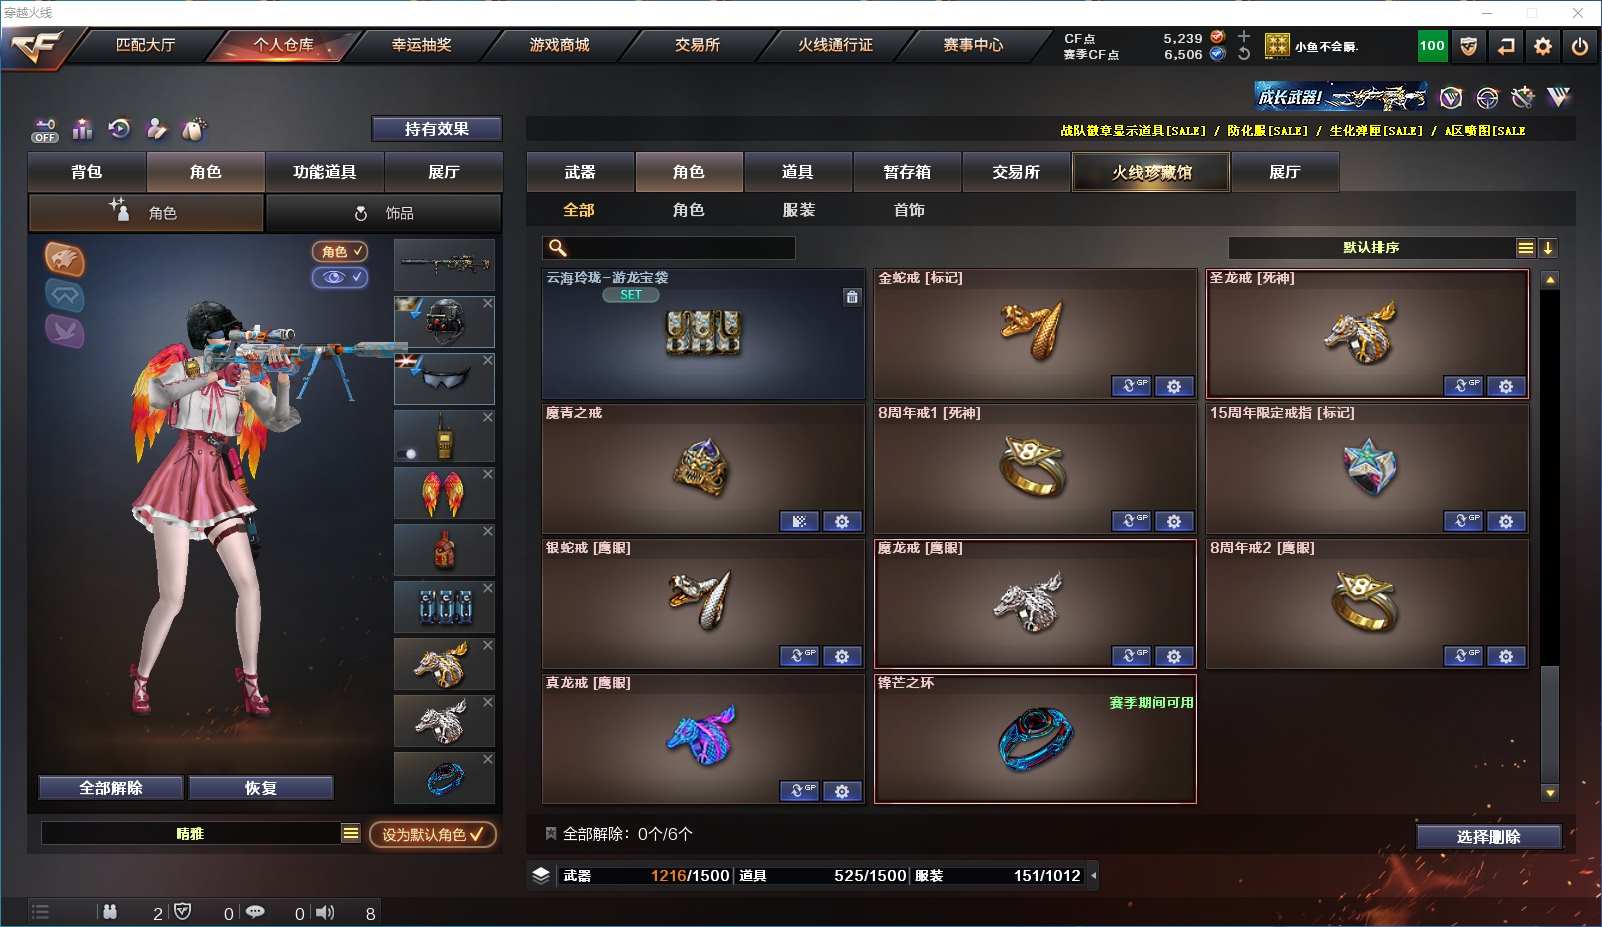Click 选择删除 button
This screenshot has height=927, width=1602.
pyautogui.click(x=1488, y=837)
